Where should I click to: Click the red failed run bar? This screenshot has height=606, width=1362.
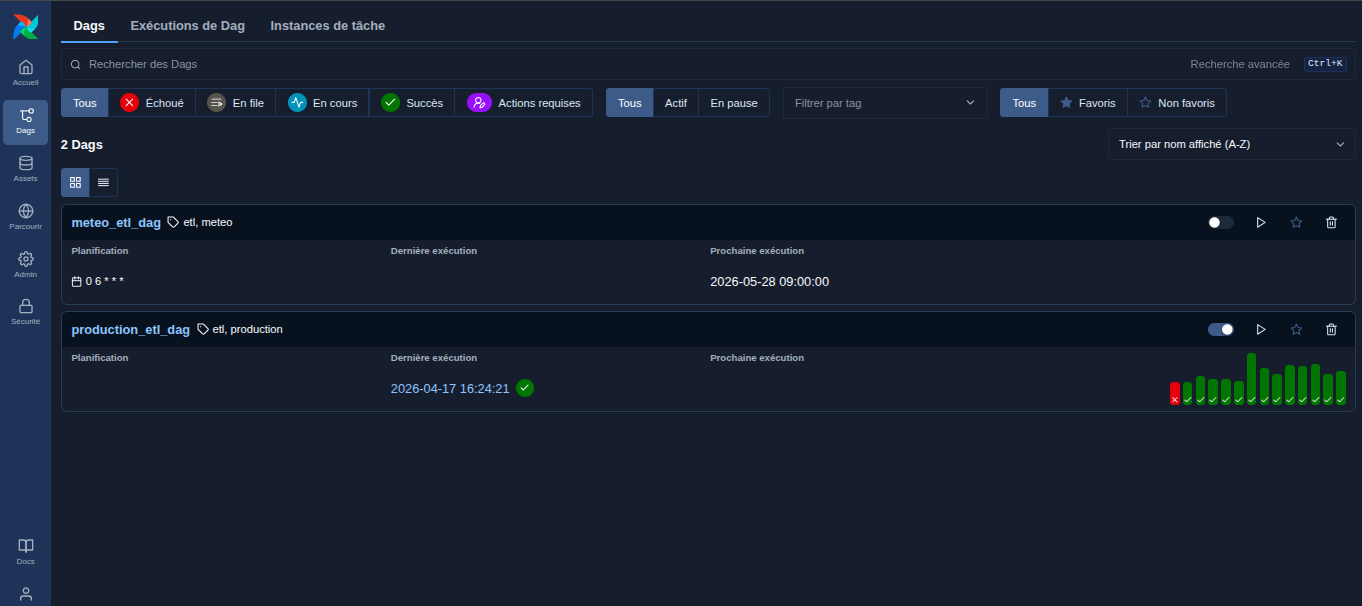pyautogui.click(x=1175, y=393)
